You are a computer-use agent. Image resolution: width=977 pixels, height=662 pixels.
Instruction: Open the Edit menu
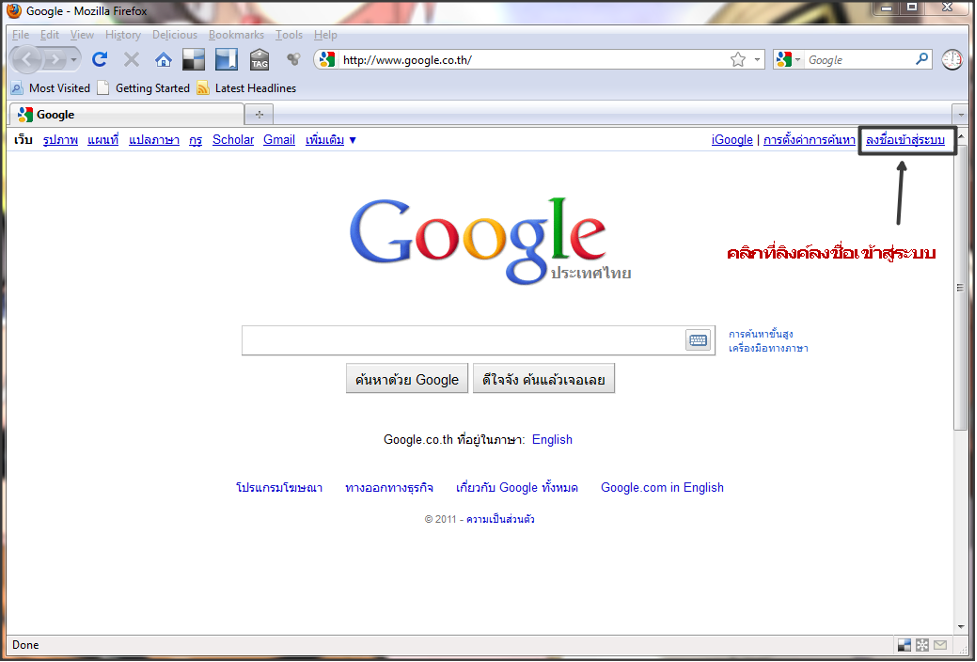click(x=49, y=35)
